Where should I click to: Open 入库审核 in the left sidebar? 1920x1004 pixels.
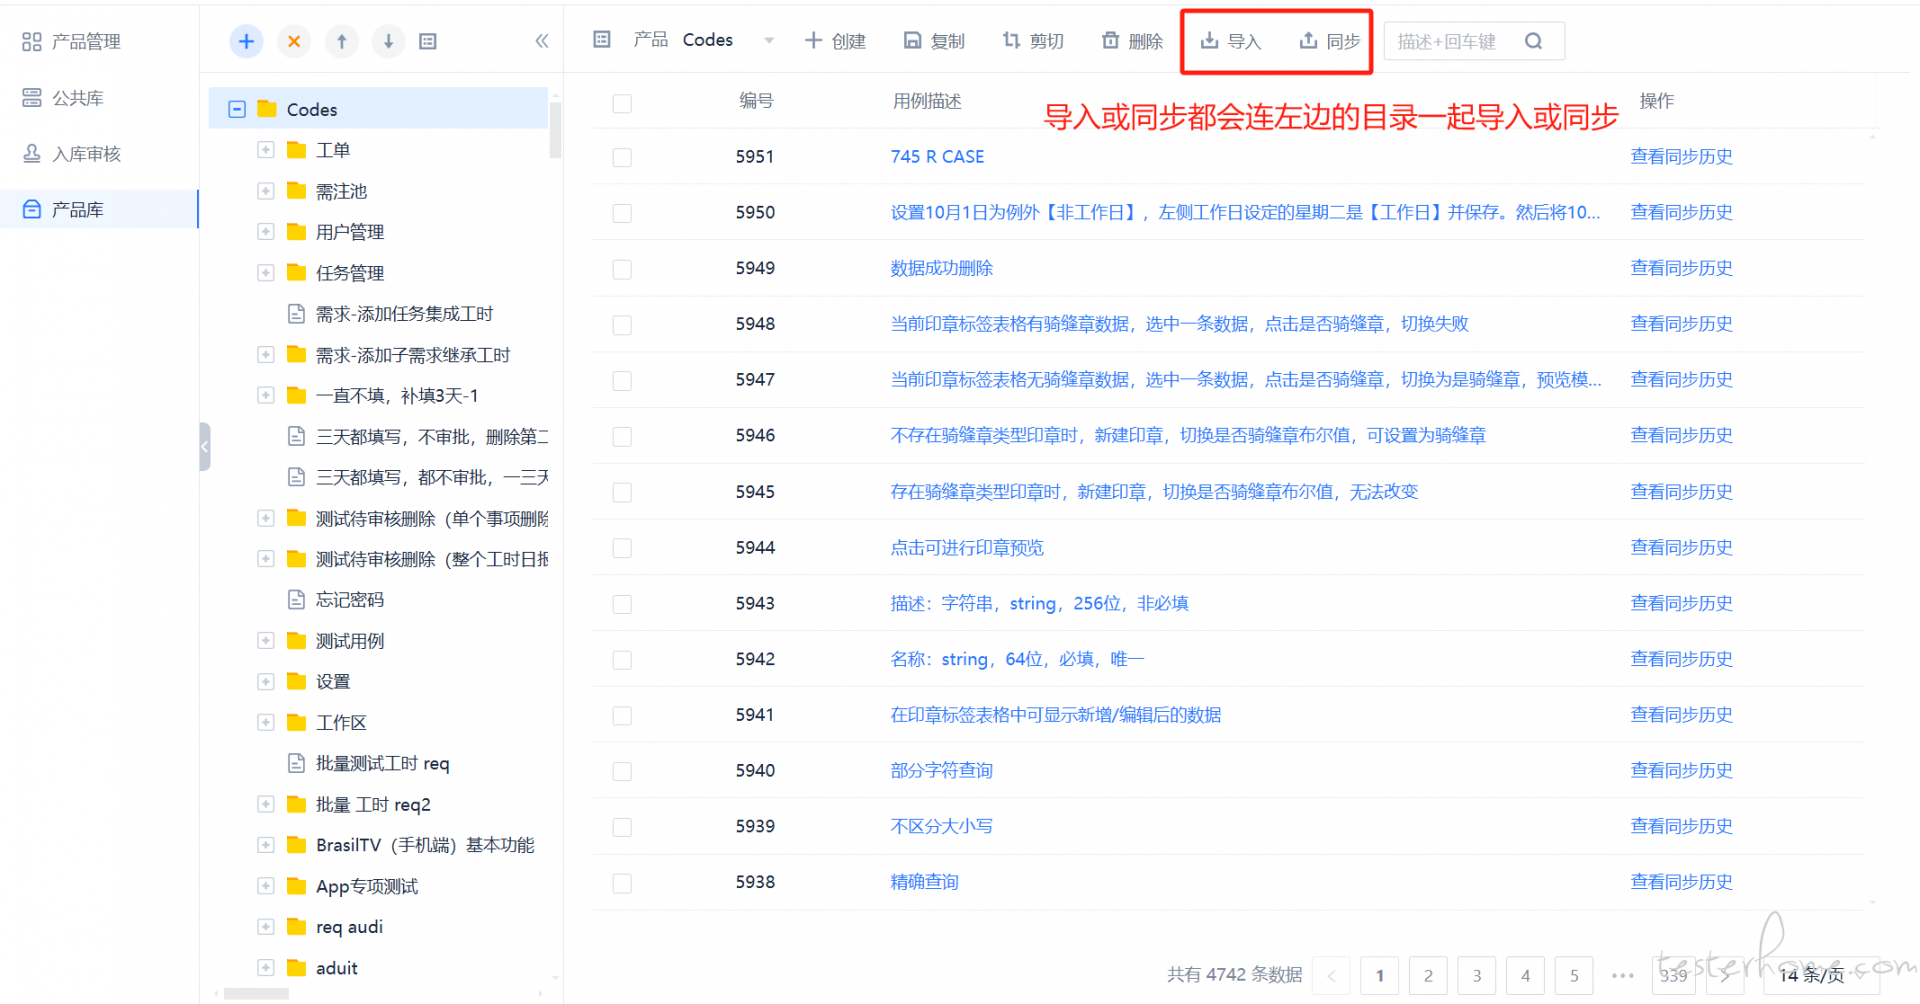click(86, 154)
